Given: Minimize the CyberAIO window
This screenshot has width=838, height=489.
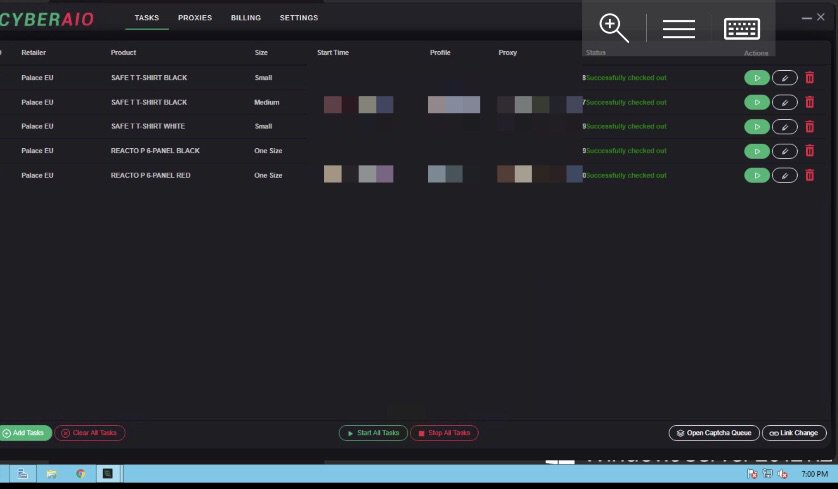Looking at the screenshot, I should pyautogui.click(x=806, y=18).
